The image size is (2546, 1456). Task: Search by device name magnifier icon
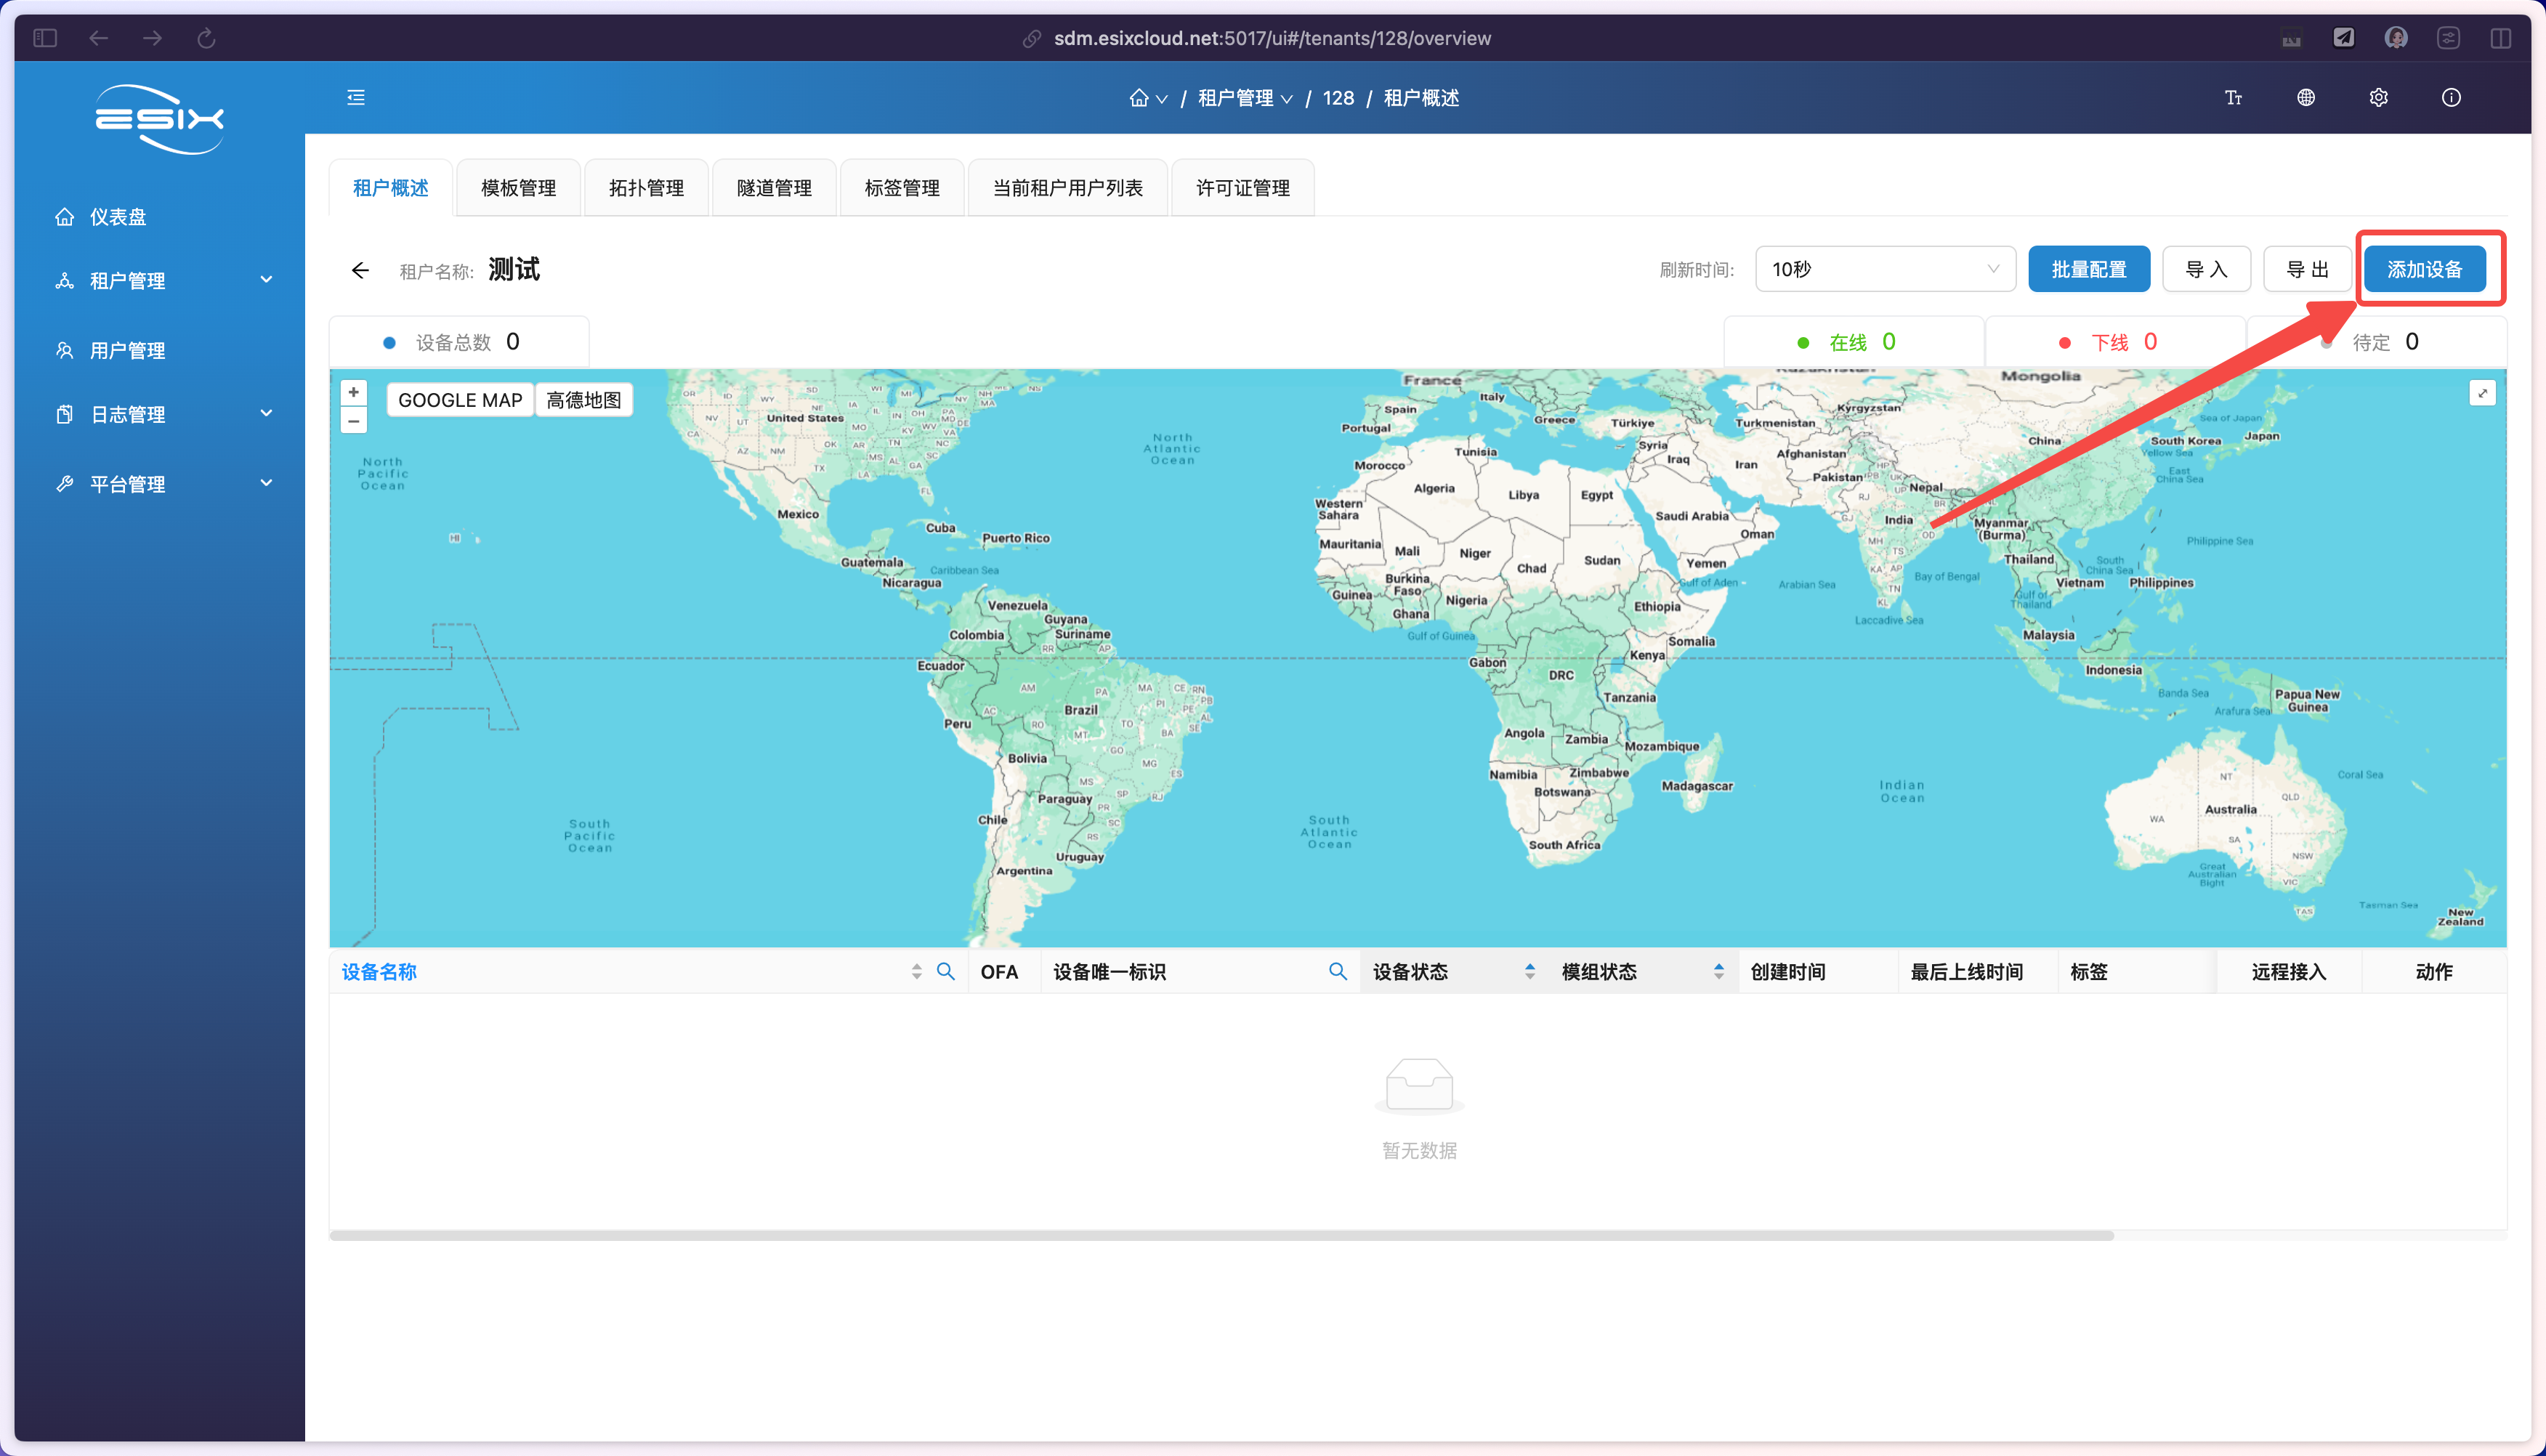945,971
